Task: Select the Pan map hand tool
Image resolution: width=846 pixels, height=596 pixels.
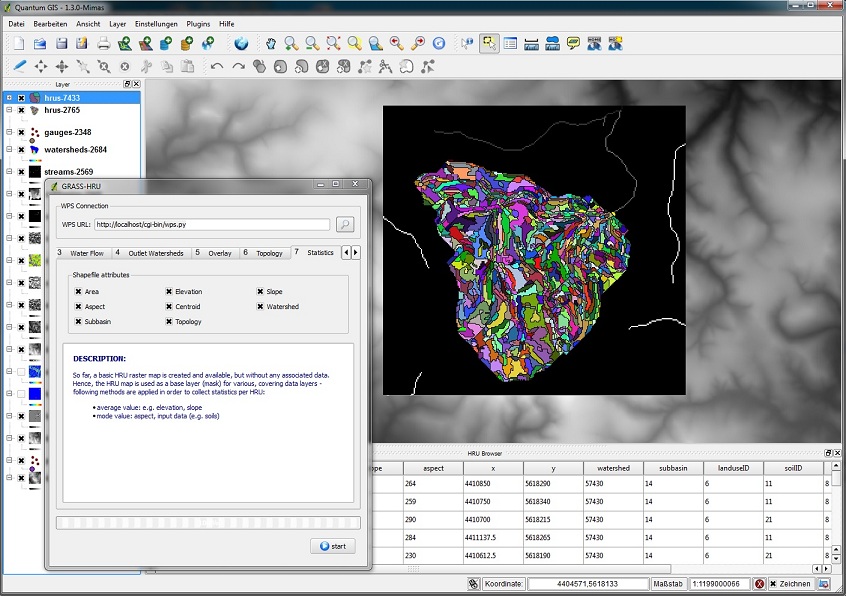Action: point(269,43)
